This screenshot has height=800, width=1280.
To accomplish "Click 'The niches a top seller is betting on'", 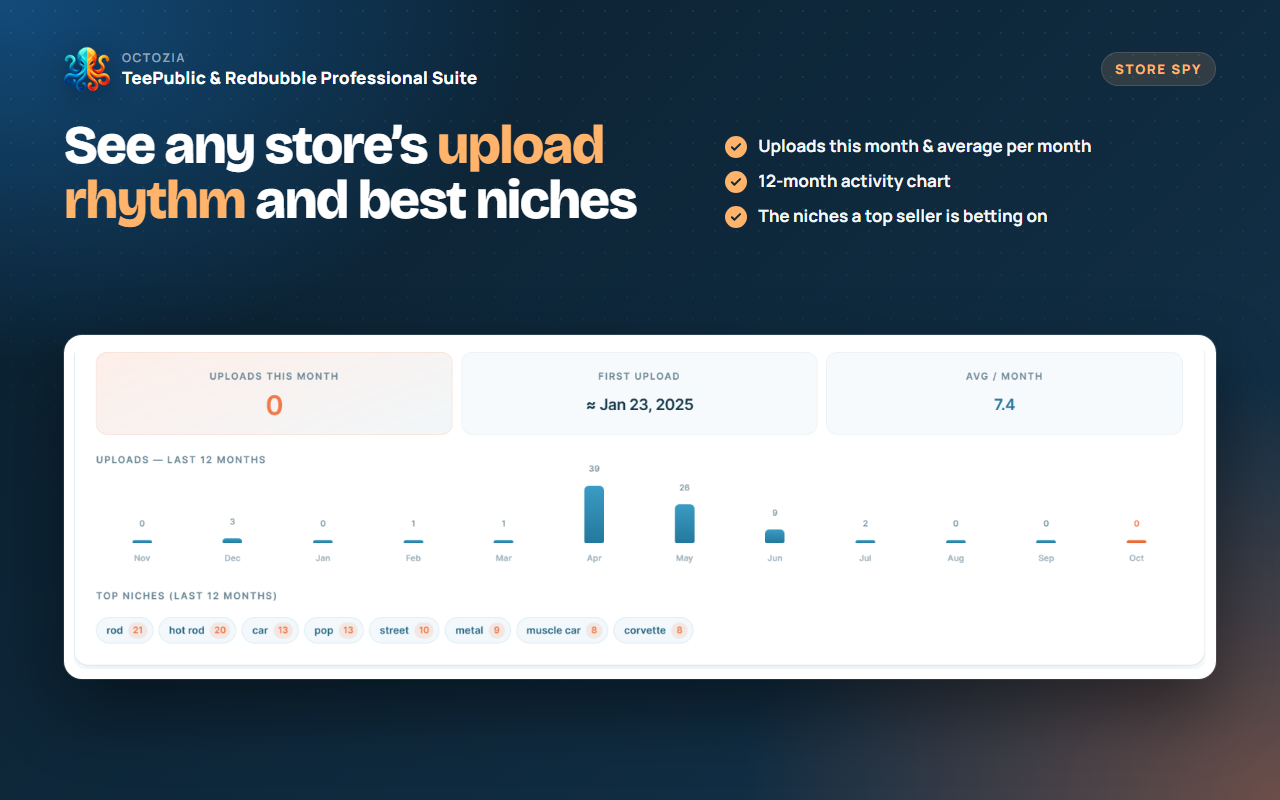I will click(x=902, y=217).
